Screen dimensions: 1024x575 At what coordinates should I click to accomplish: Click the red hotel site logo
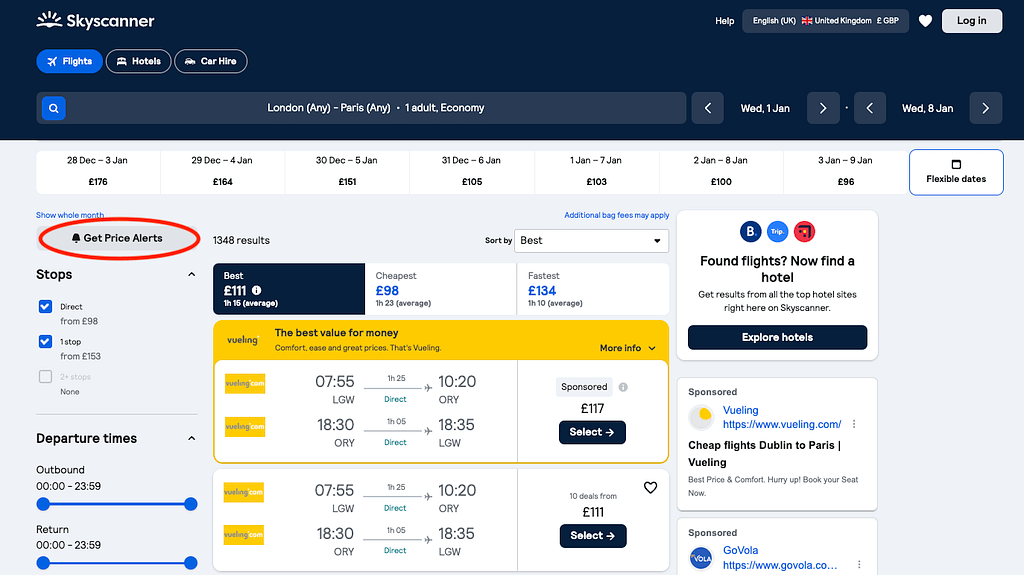[804, 231]
